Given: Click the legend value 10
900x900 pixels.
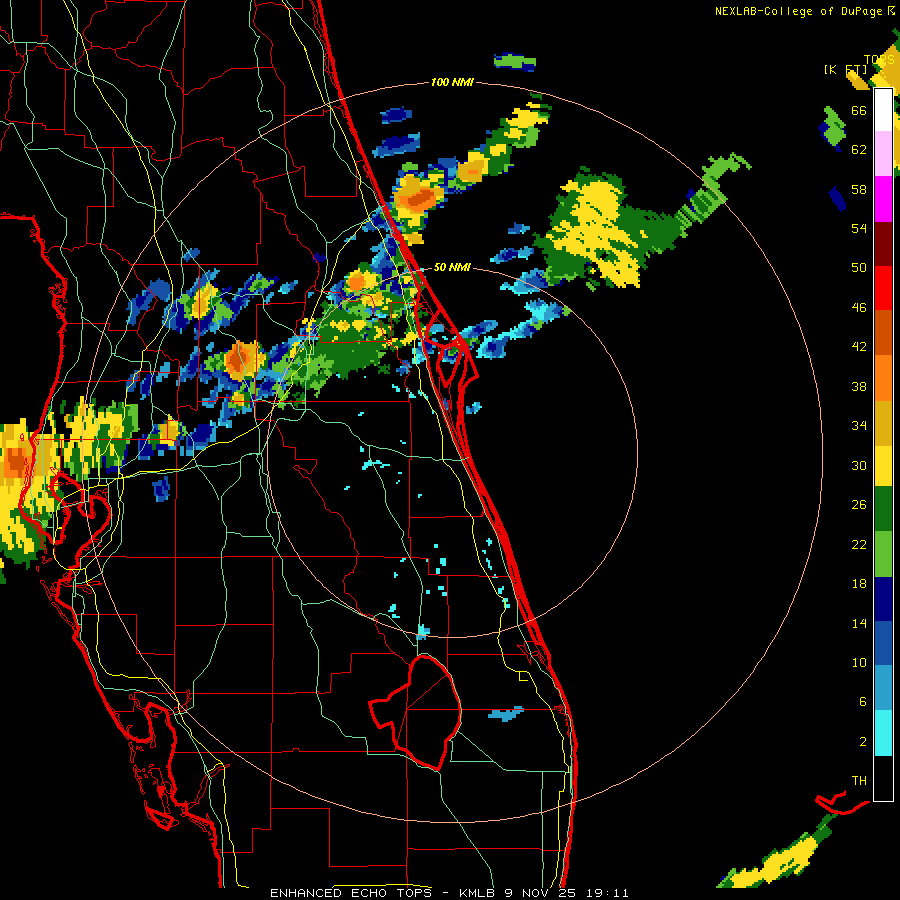Looking at the screenshot, I should [x=859, y=662].
